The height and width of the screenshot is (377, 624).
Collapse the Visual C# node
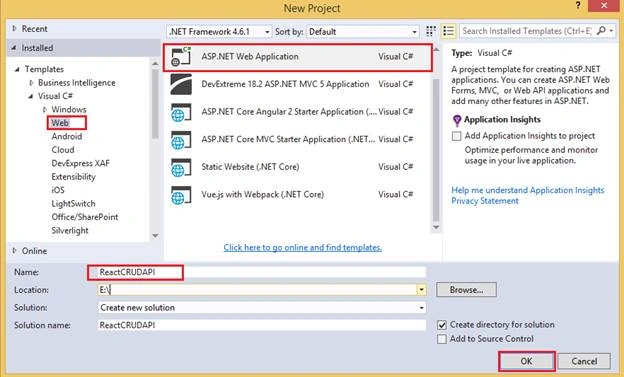click(x=31, y=96)
